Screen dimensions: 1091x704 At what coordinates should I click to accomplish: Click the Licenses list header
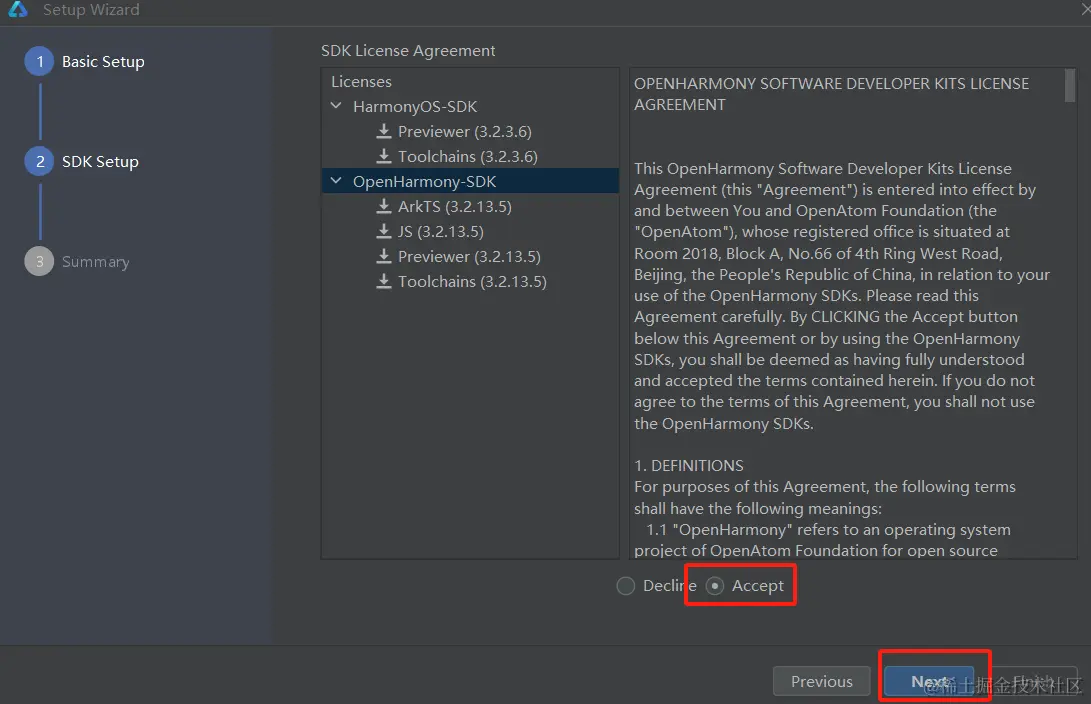[361, 81]
